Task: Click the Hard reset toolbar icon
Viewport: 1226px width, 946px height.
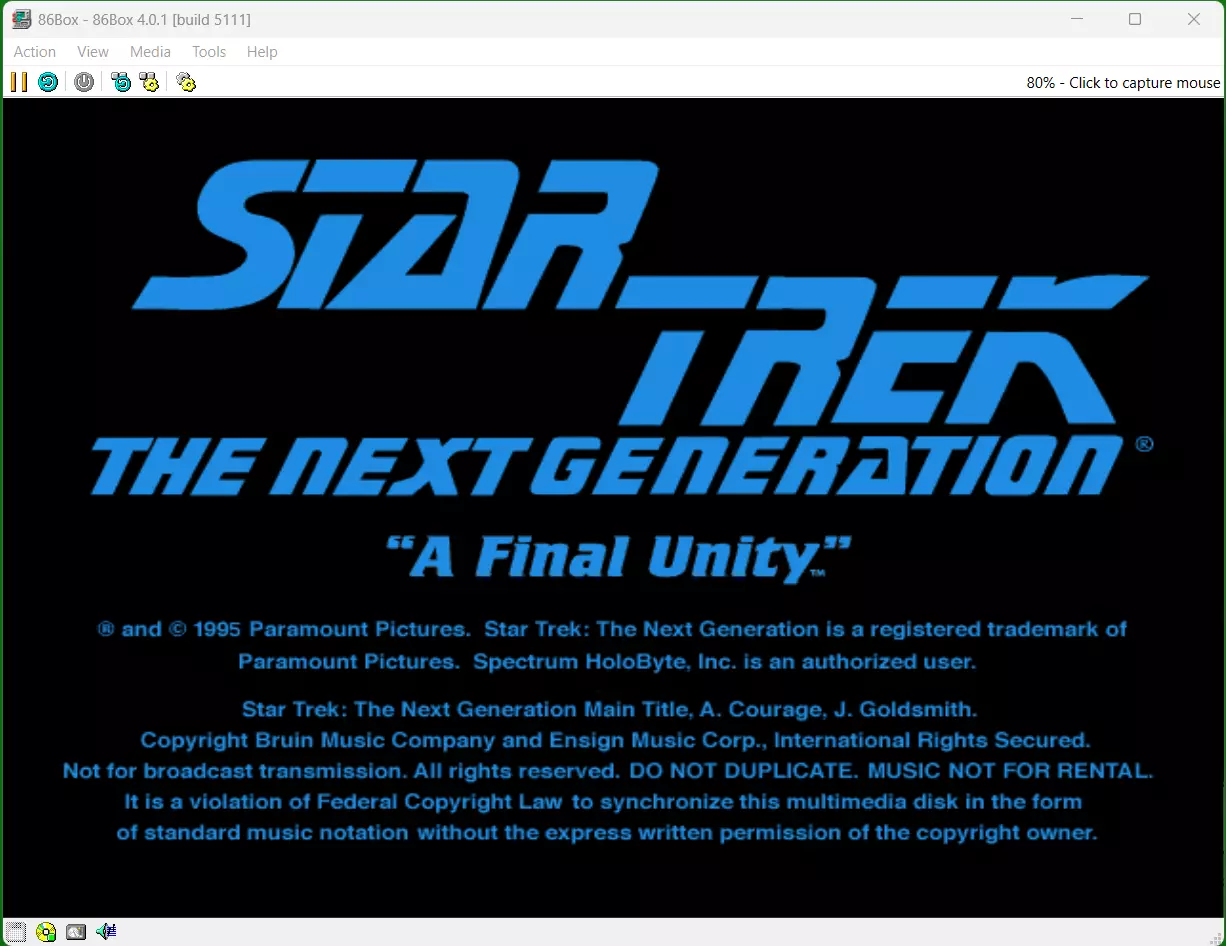Action: 48,82
